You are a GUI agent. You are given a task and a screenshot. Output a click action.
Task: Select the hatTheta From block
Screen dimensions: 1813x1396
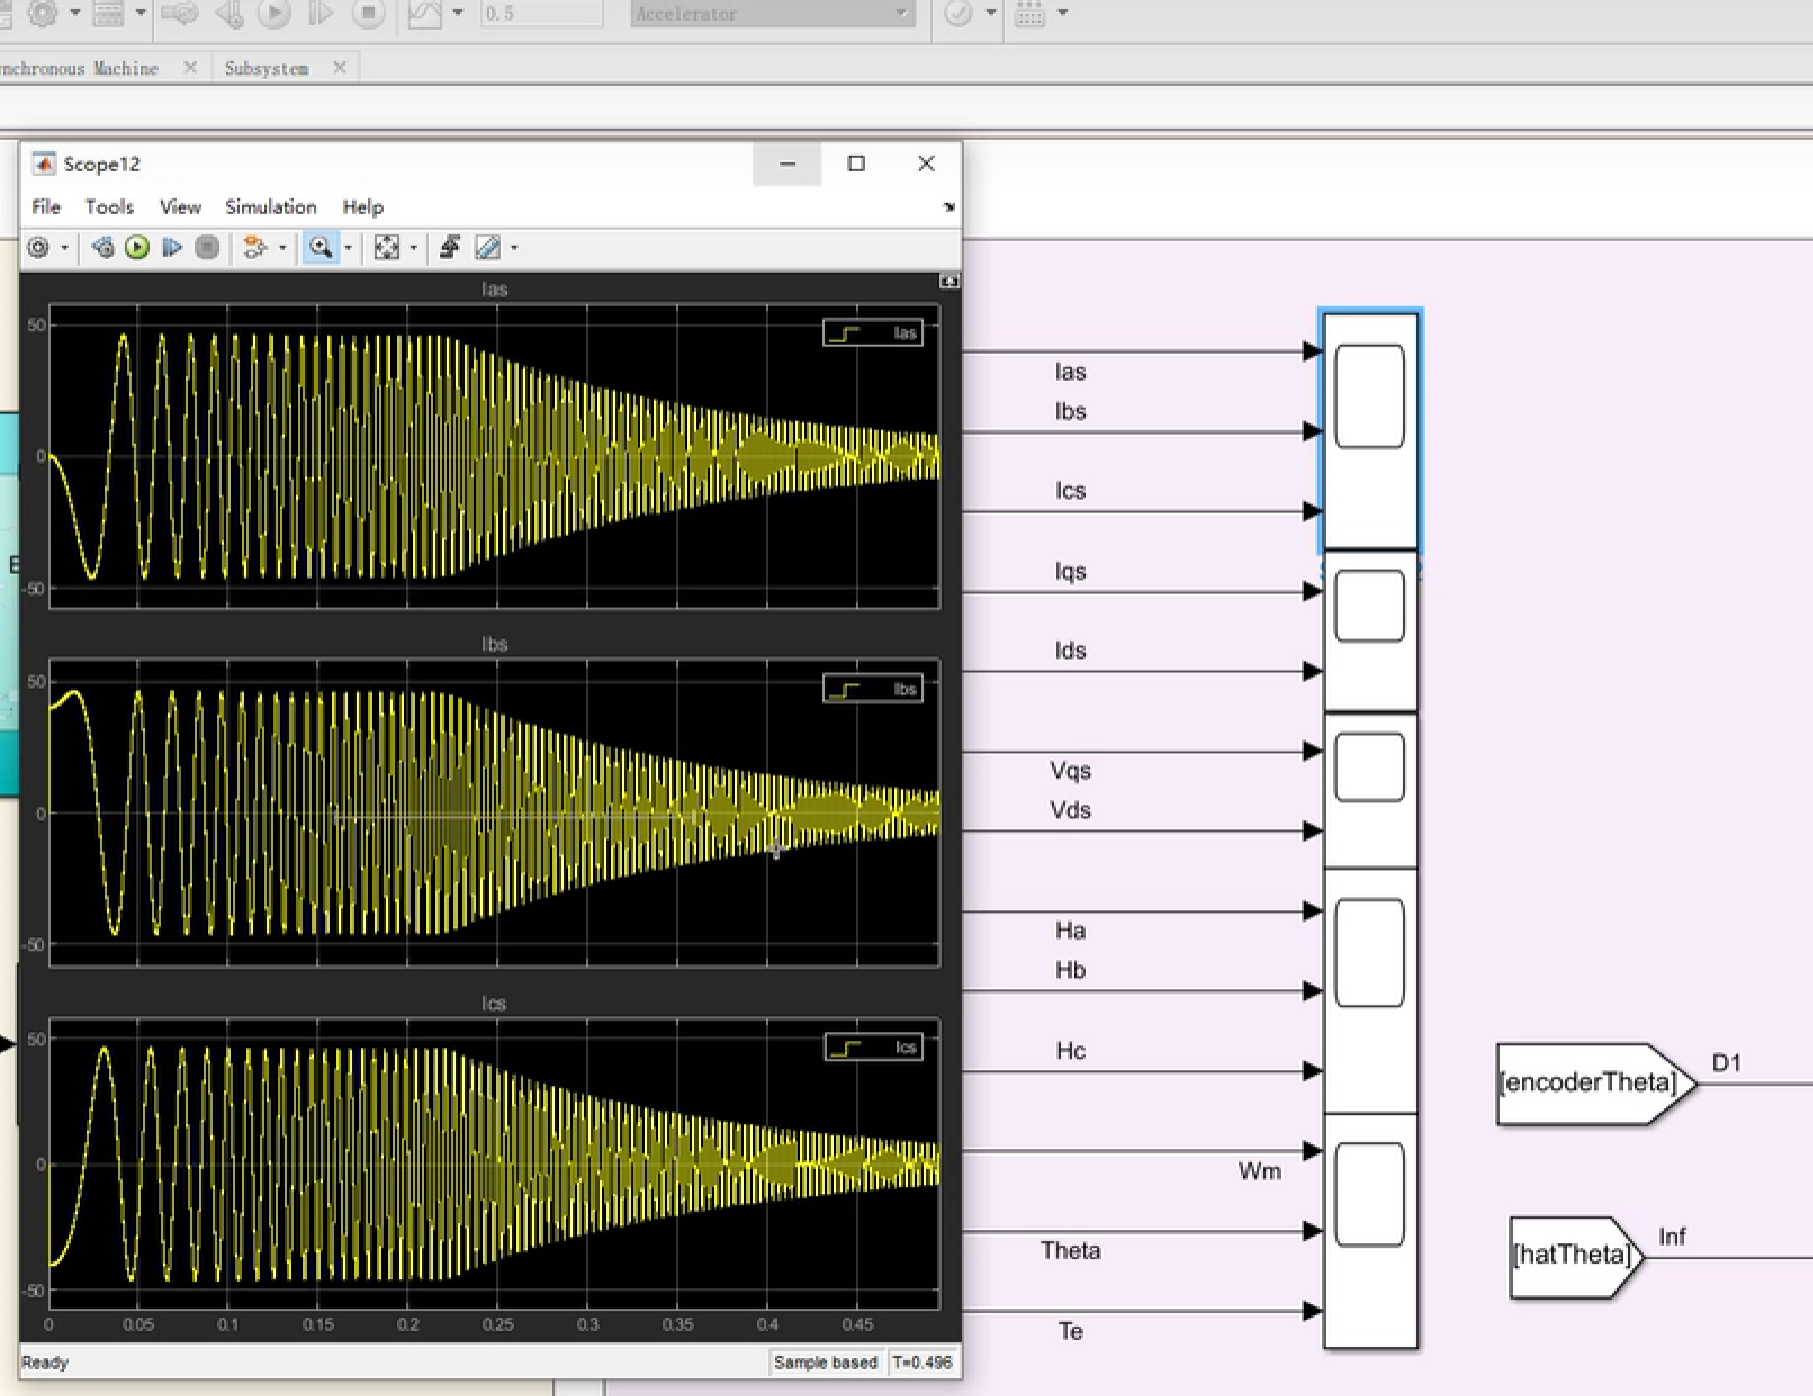(1577, 1257)
